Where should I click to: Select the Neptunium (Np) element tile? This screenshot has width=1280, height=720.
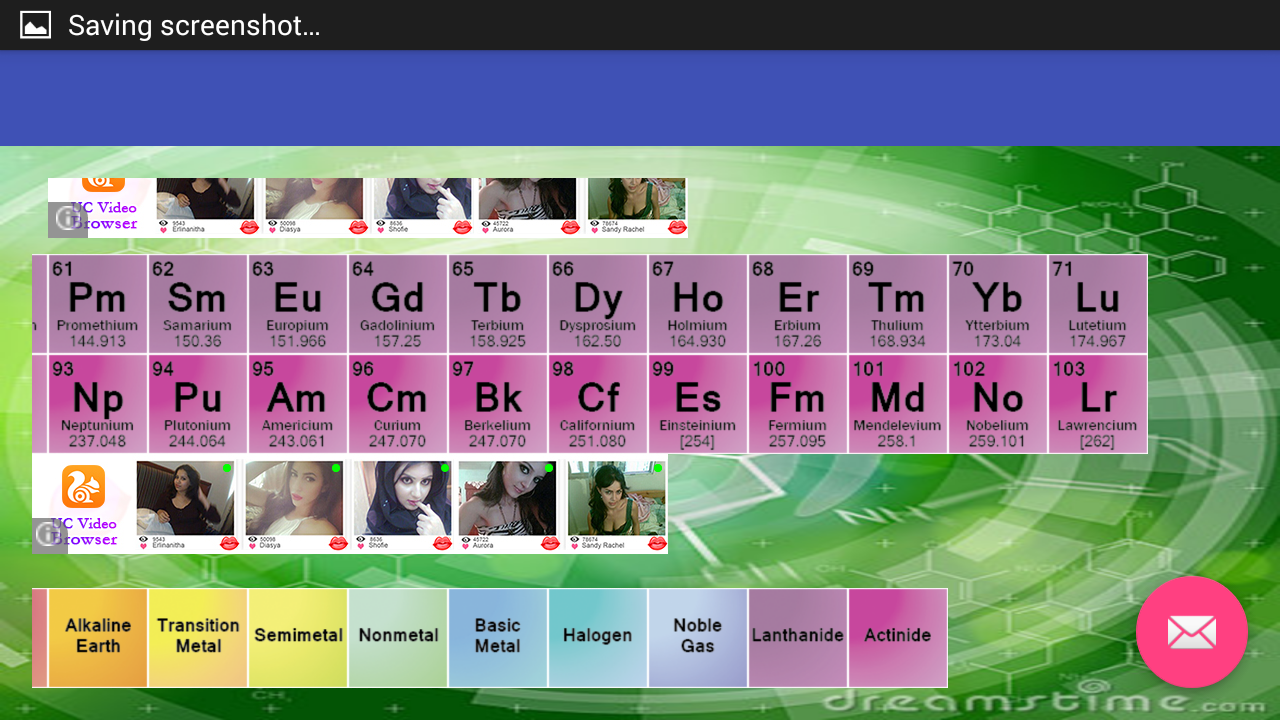98,404
